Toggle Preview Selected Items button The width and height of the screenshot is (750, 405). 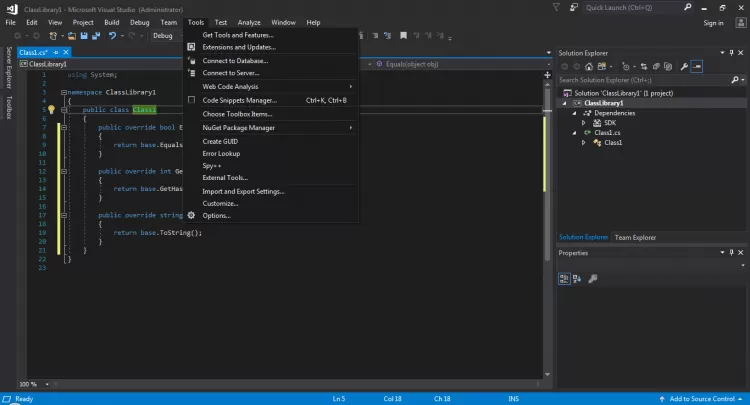tap(697, 66)
